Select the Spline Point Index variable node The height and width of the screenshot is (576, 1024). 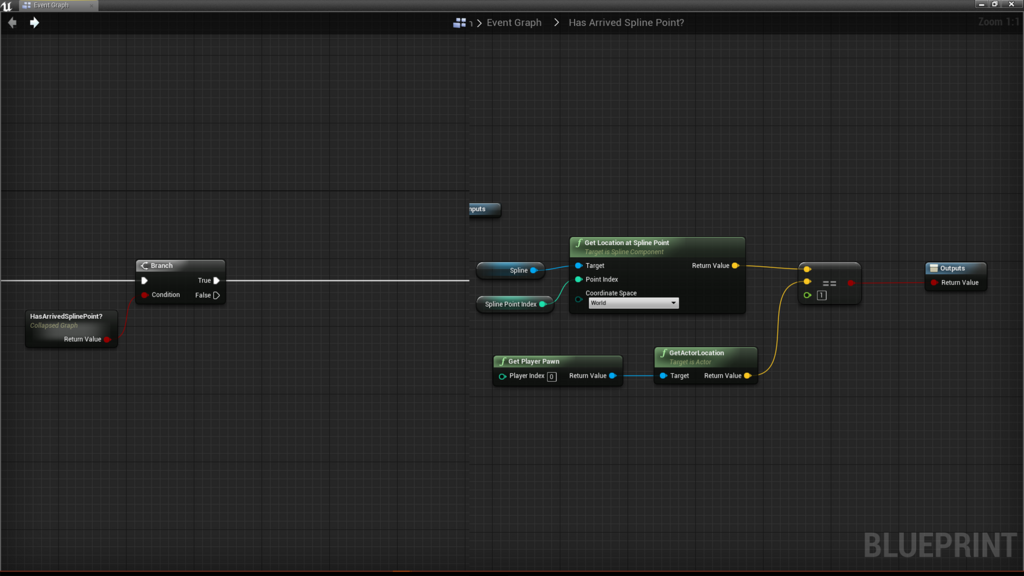click(x=515, y=304)
